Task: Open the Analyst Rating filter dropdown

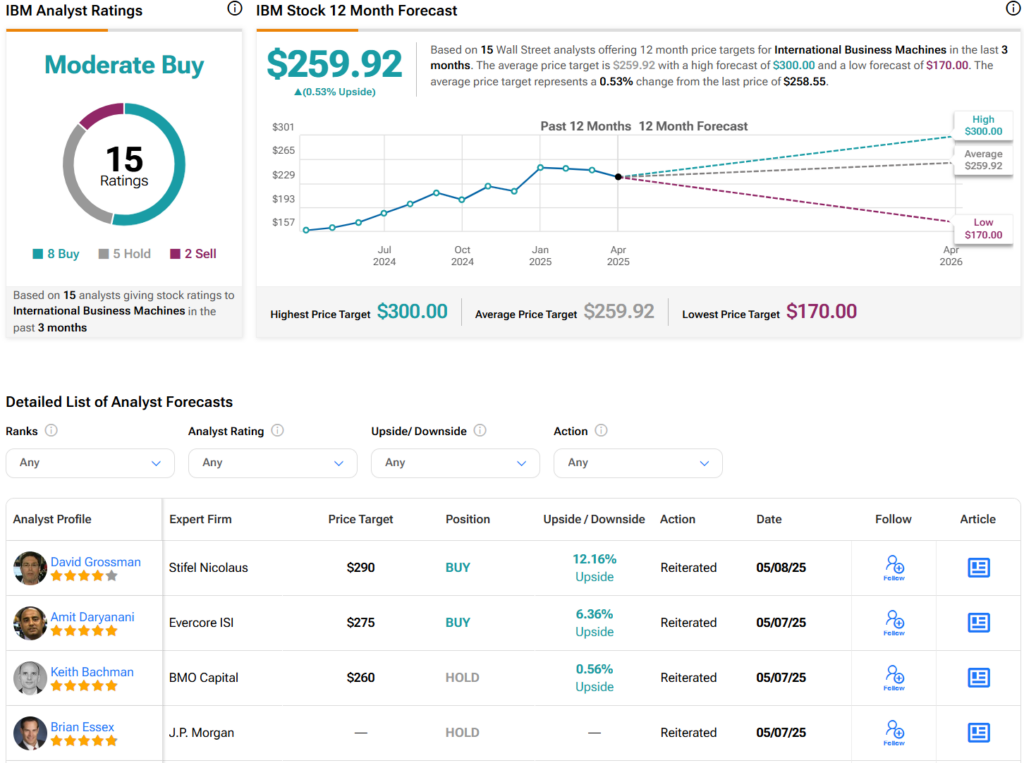Action: [272, 463]
